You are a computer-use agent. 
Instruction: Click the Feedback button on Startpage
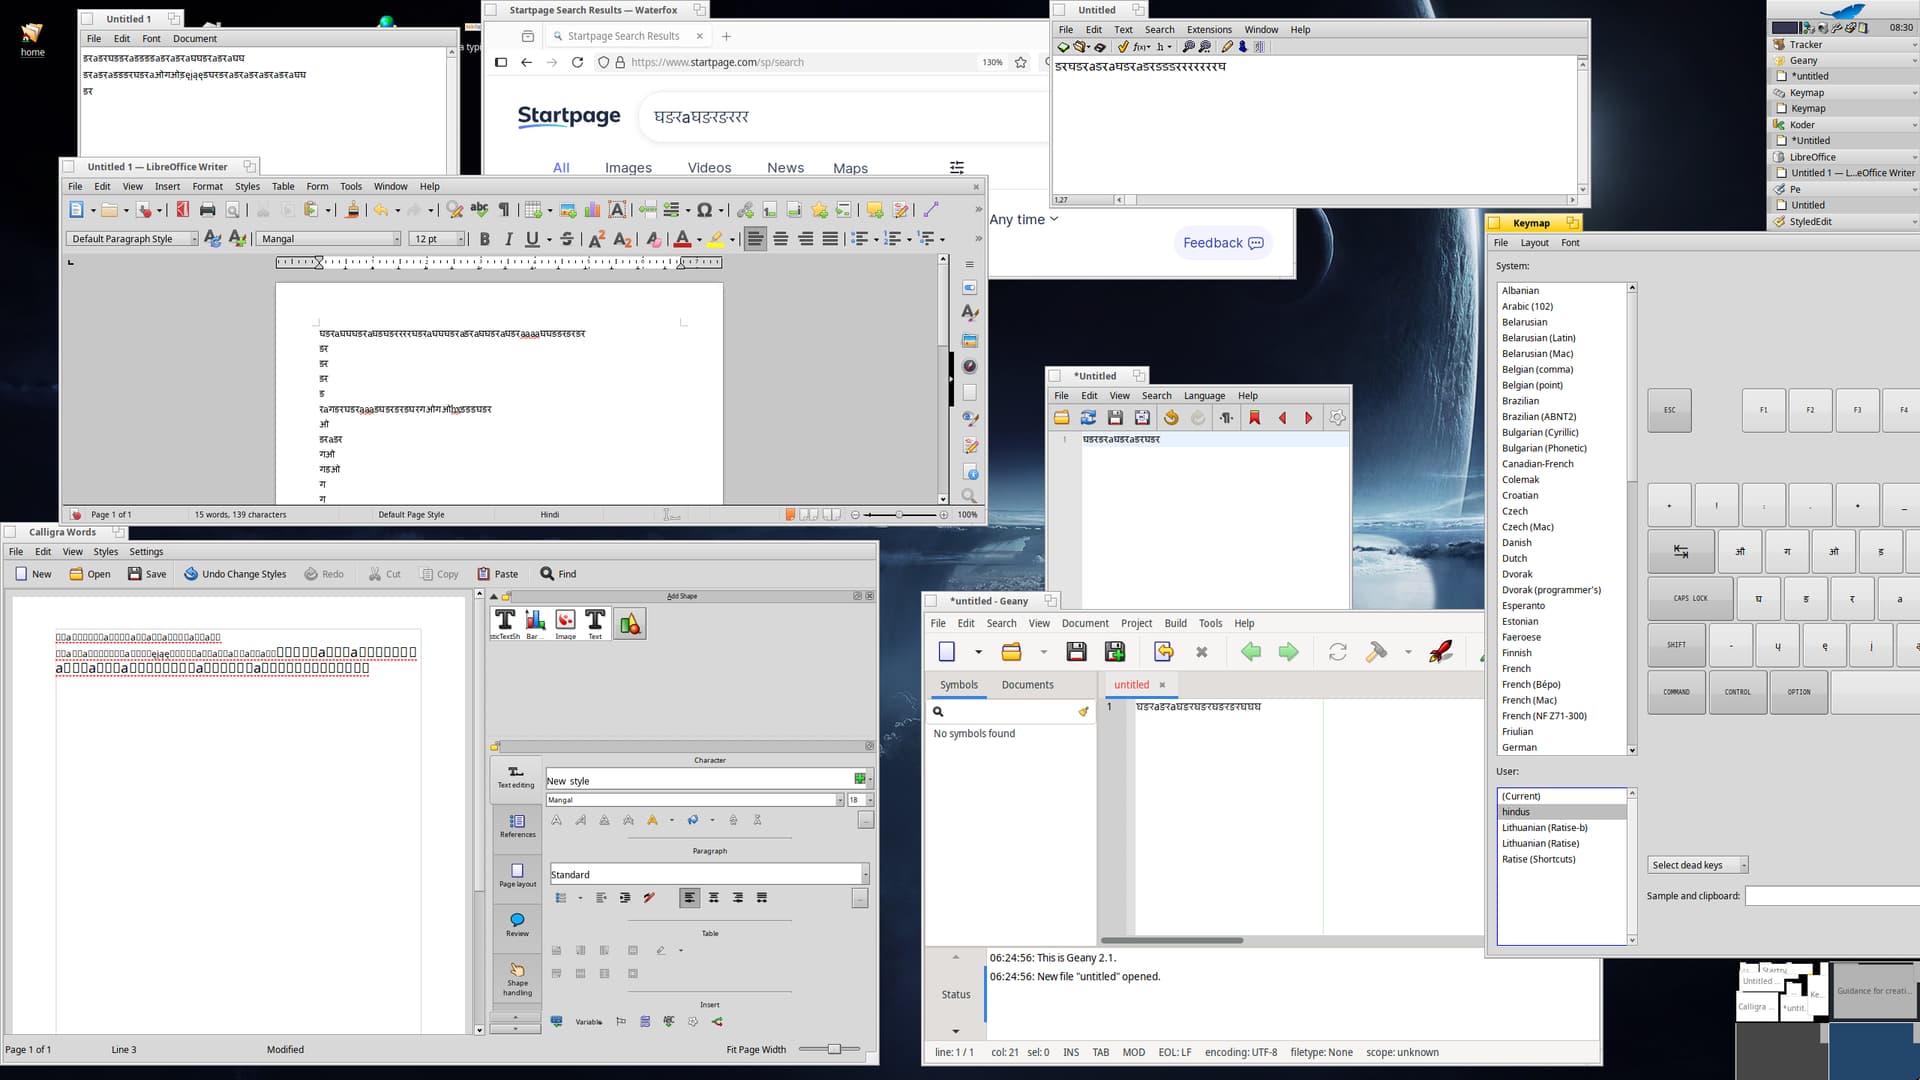(x=1222, y=243)
